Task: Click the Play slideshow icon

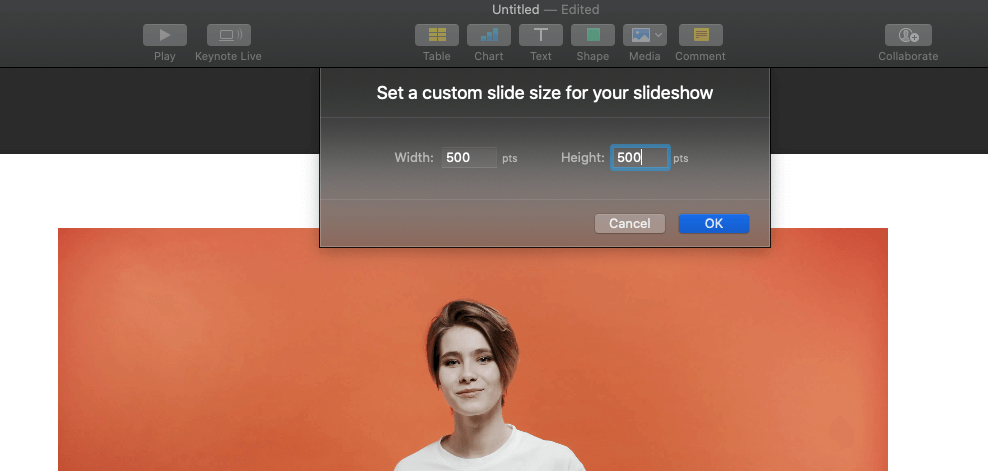Action: tap(165, 35)
